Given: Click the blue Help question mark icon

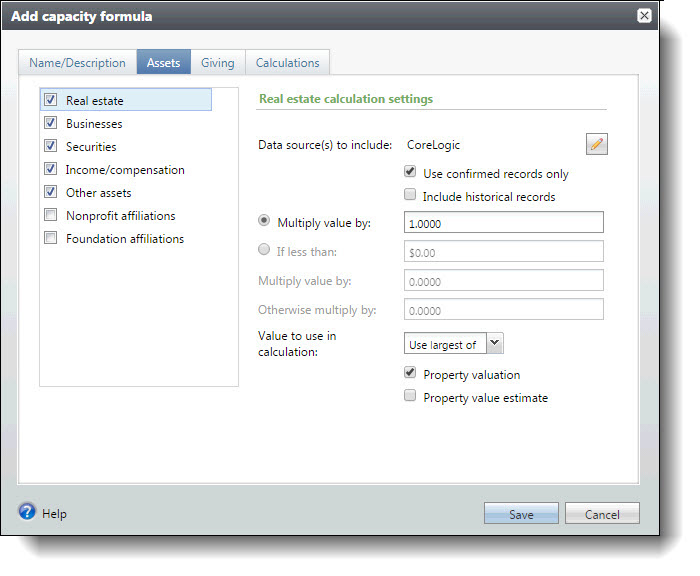Looking at the screenshot, I should pyautogui.click(x=27, y=512).
